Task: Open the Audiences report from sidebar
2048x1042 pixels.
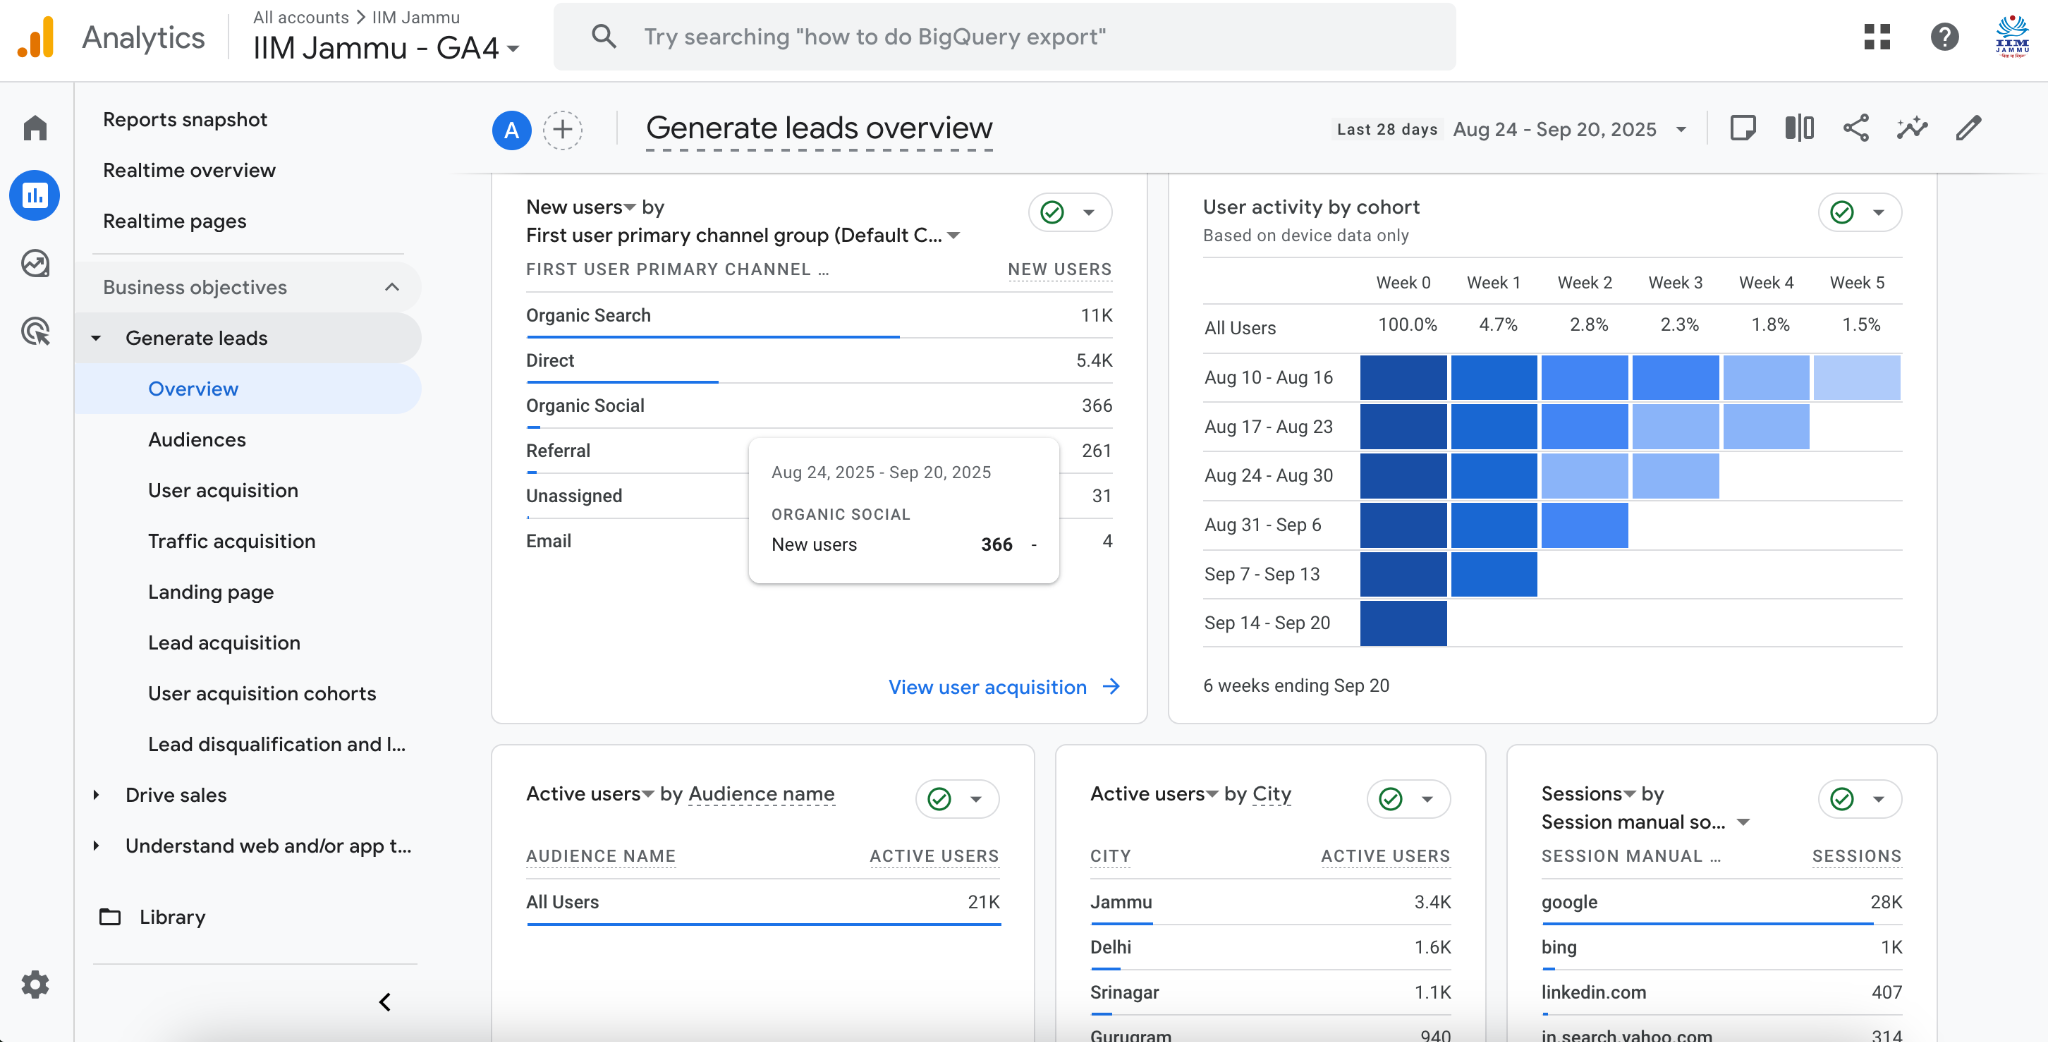Action: [x=196, y=439]
